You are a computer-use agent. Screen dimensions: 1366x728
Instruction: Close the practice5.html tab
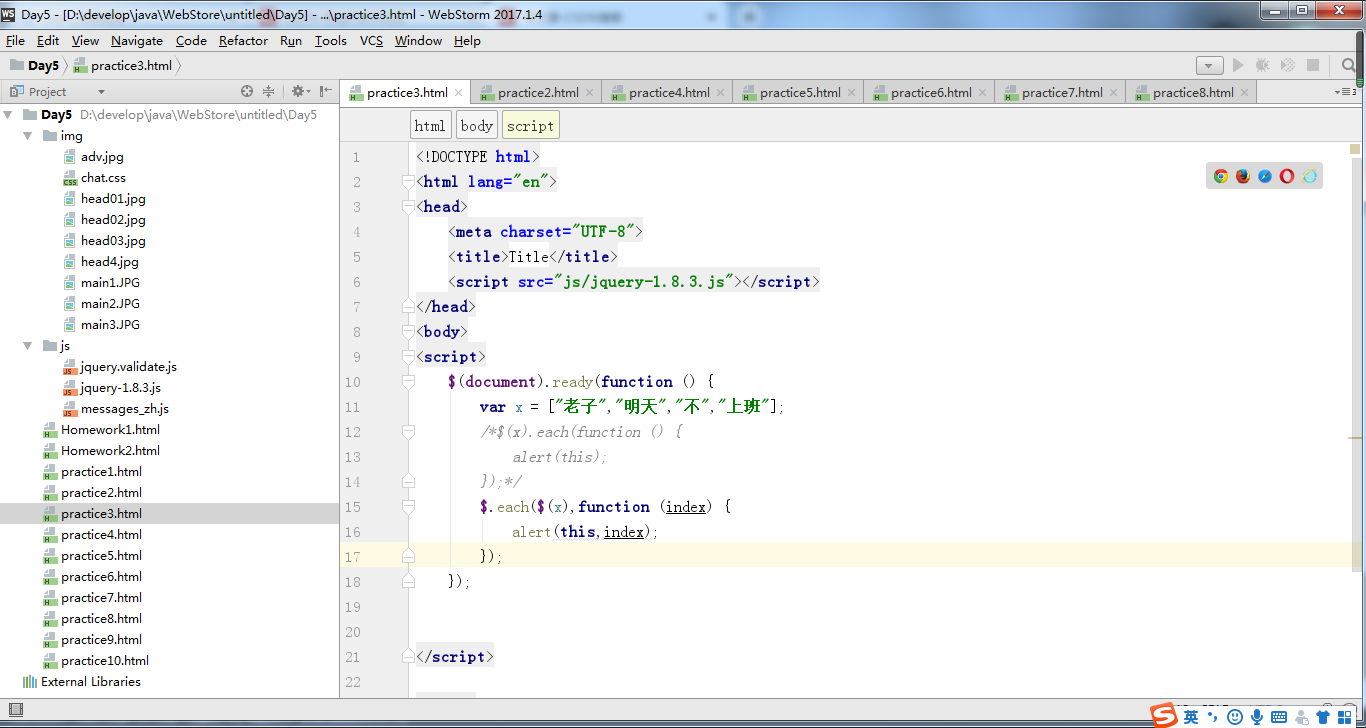[852, 92]
